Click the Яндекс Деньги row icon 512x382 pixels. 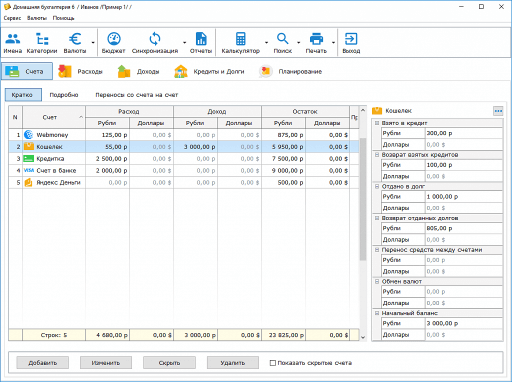pyautogui.click(x=29, y=182)
